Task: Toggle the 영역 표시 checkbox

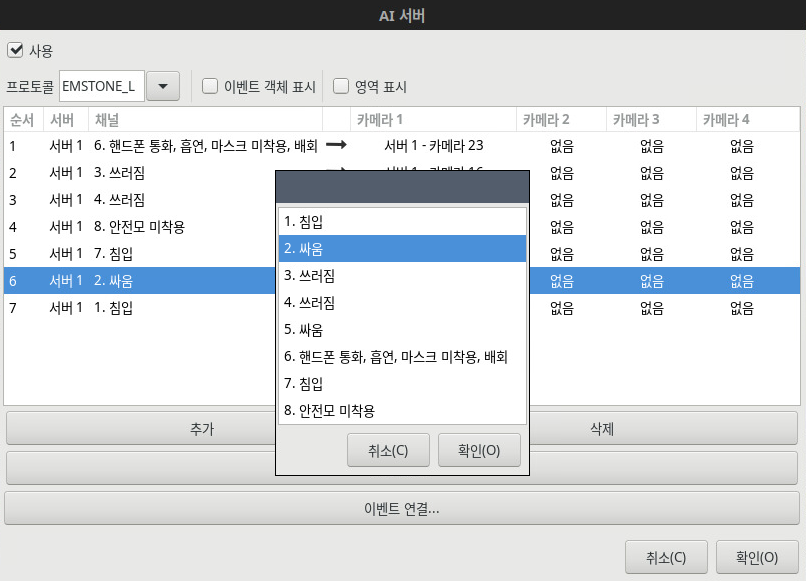Action: [x=341, y=86]
